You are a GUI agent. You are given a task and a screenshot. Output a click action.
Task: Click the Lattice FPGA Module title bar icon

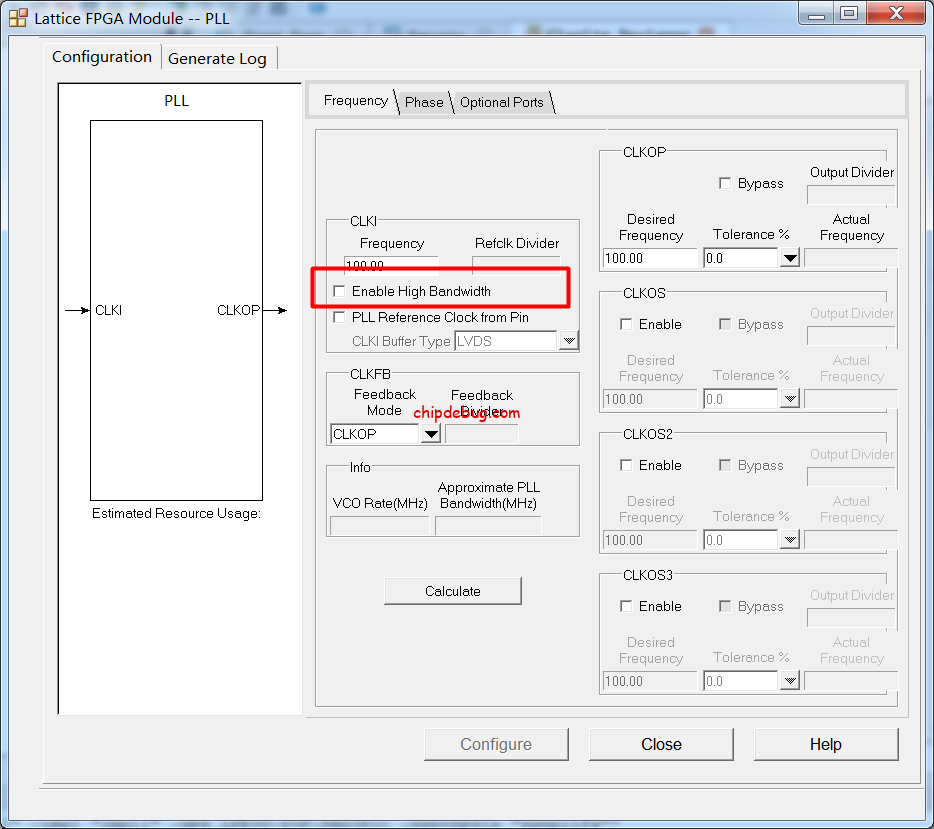click(x=18, y=17)
